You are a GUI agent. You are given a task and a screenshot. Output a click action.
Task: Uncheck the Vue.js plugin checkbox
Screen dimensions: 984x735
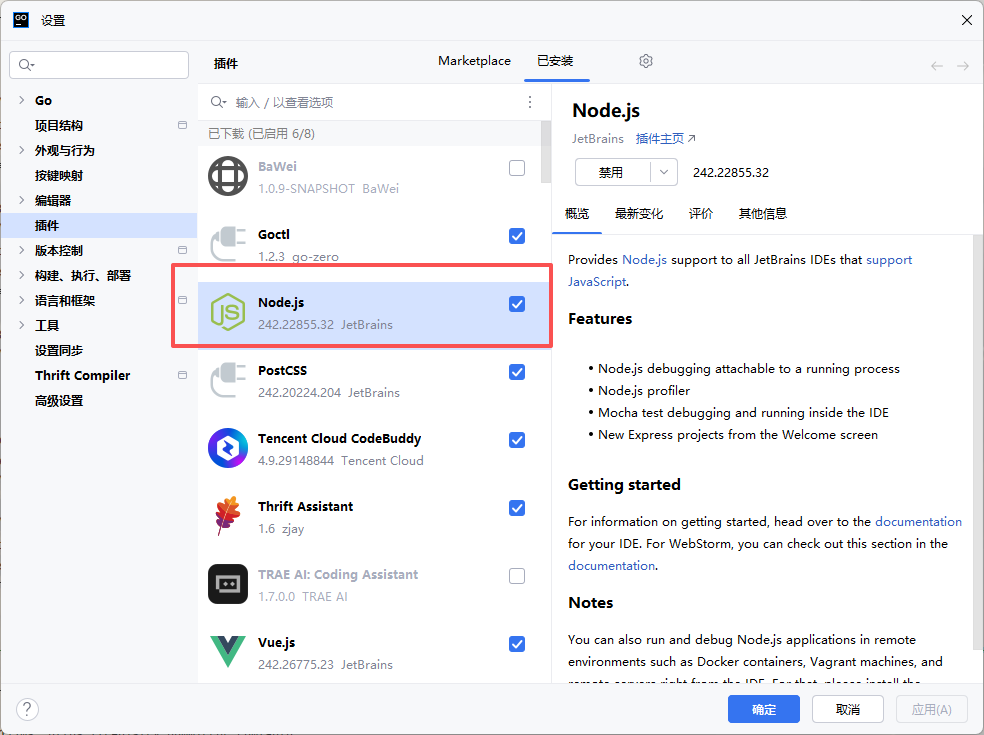(517, 644)
